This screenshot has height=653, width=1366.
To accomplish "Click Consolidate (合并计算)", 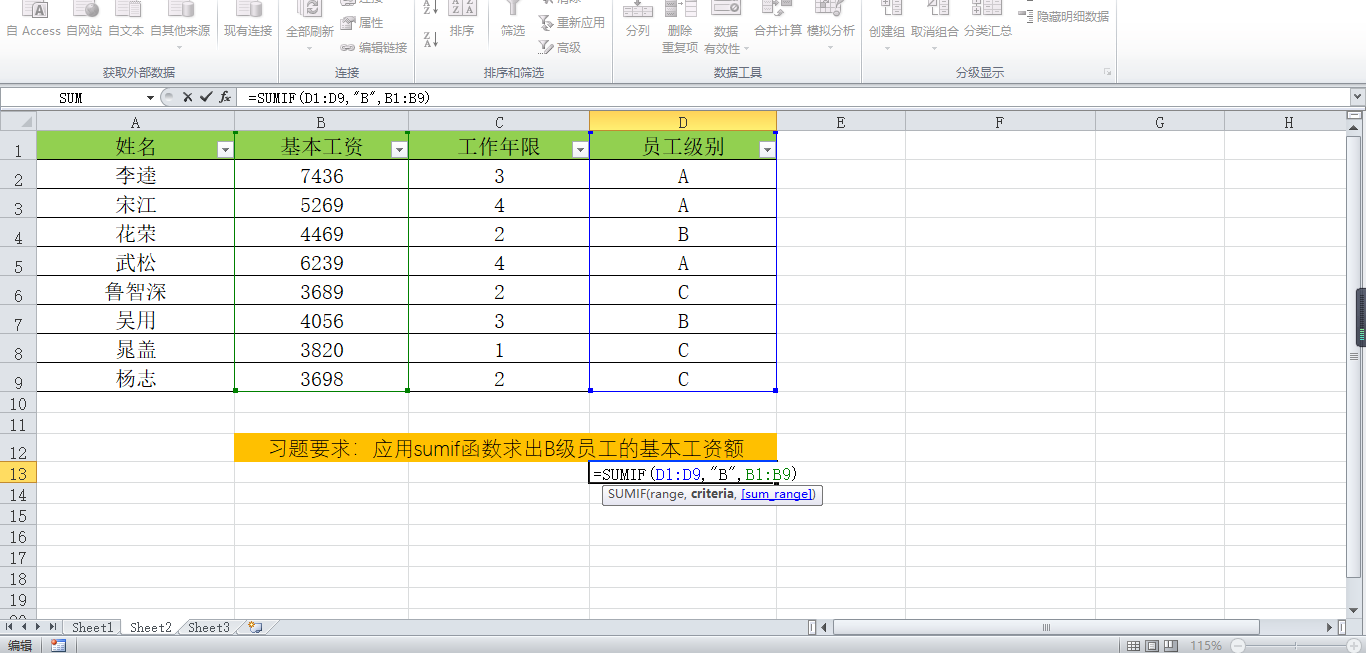I will click(778, 20).
